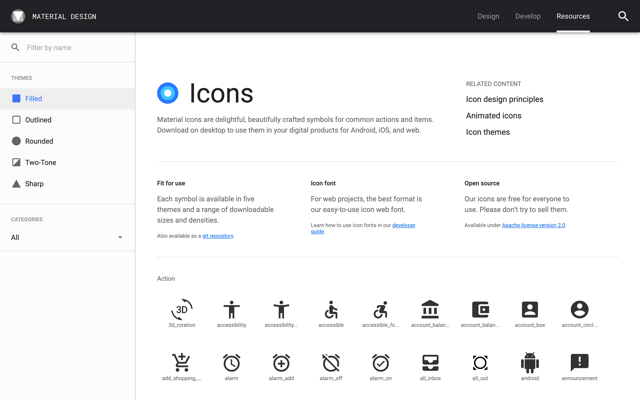This screenshot has width=640, height=400.
Task: Click the add_shopping_cart icon
Action: [181, 362]
